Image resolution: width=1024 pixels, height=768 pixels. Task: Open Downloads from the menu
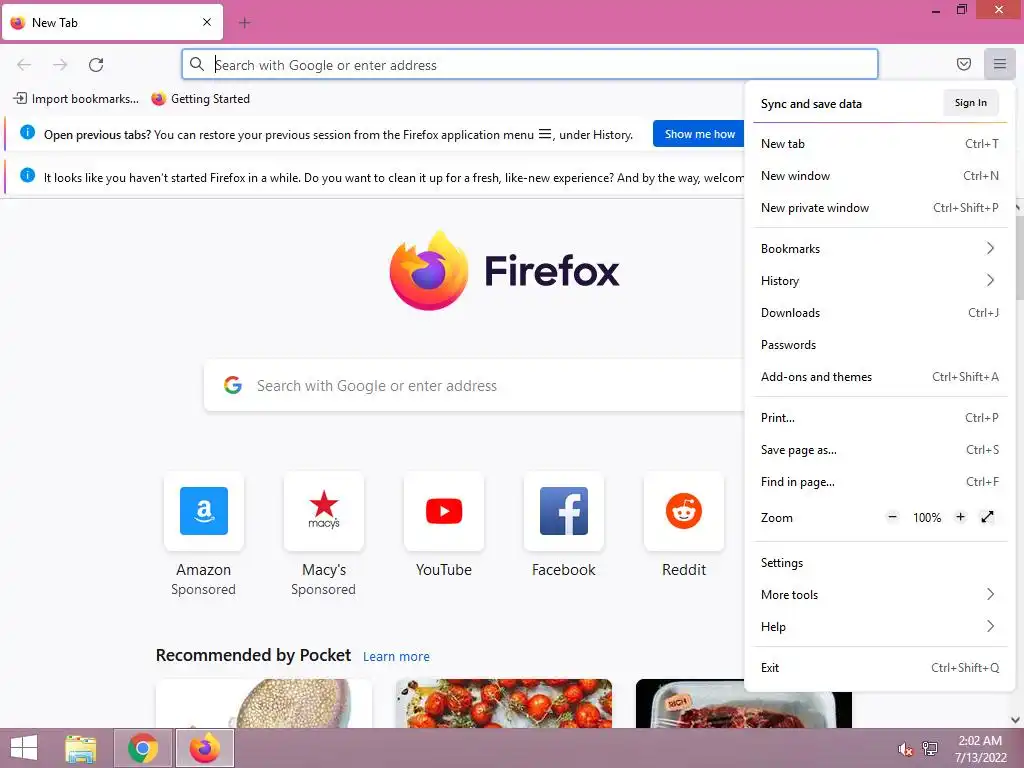[x=879, y=312]
